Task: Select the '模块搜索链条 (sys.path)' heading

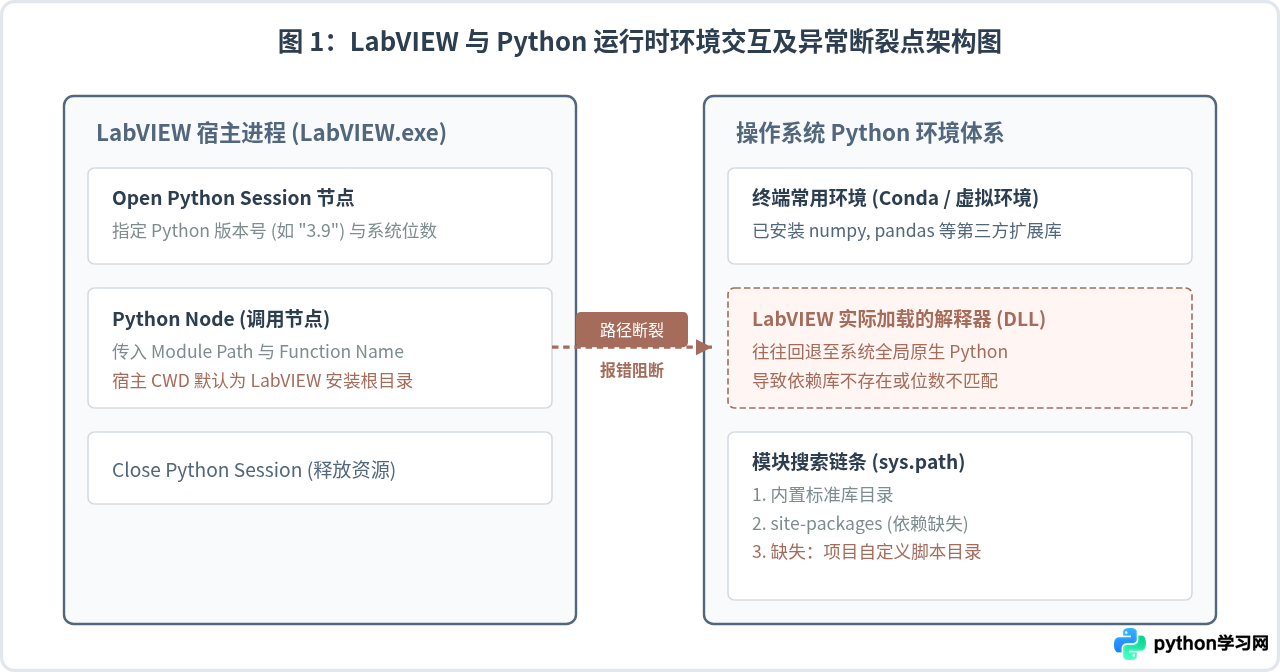Action: (858, 462)
